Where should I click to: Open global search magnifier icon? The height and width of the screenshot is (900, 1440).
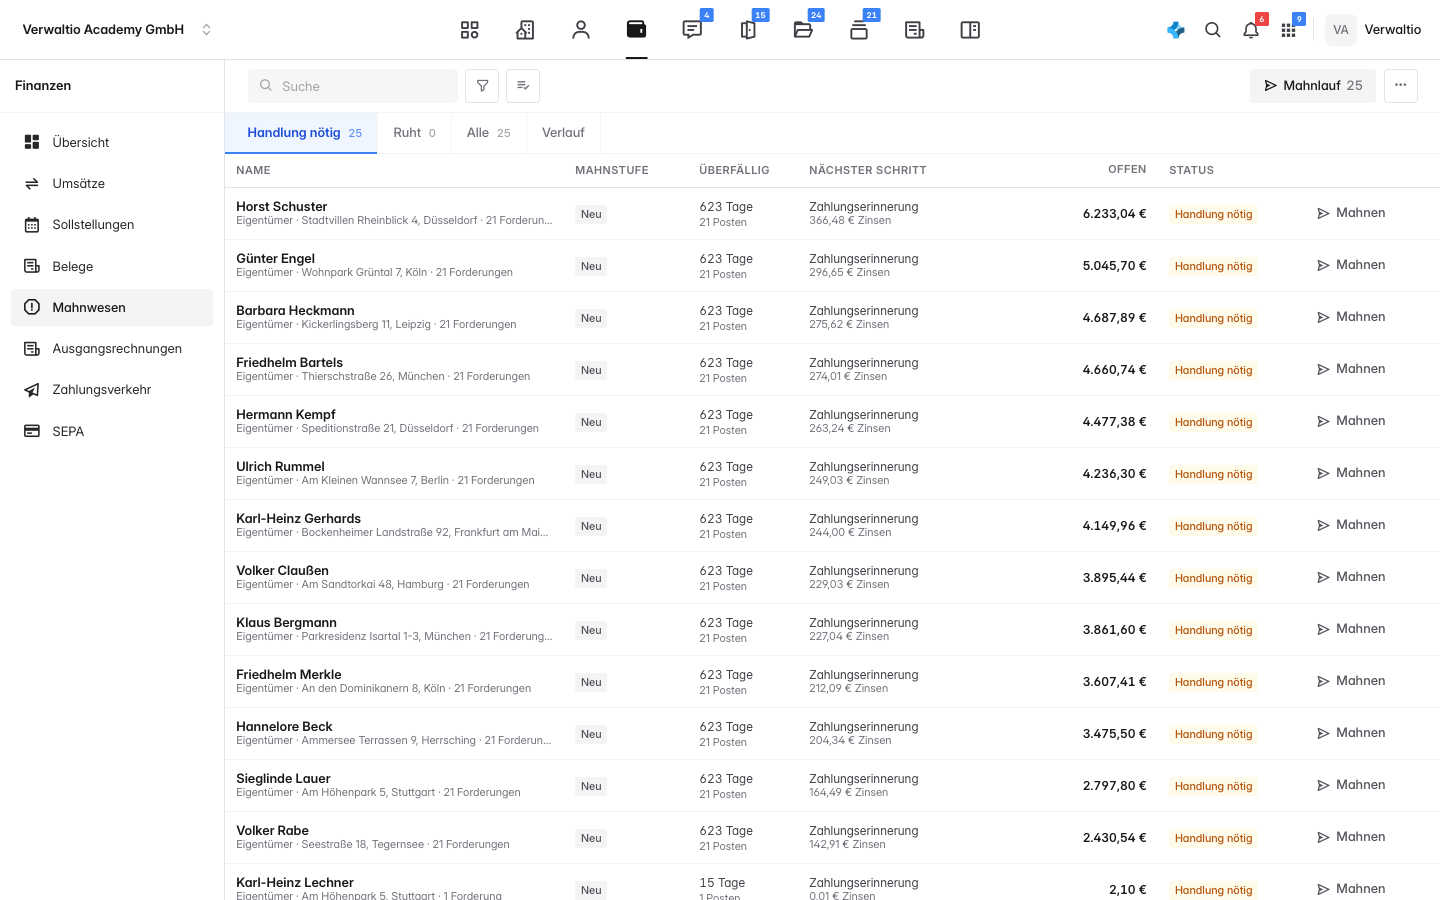click(x=1213, y=30)
